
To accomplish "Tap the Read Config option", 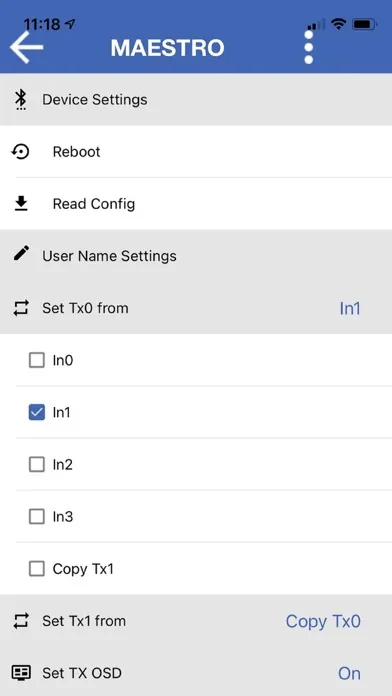I will click(x=196, y=204).
